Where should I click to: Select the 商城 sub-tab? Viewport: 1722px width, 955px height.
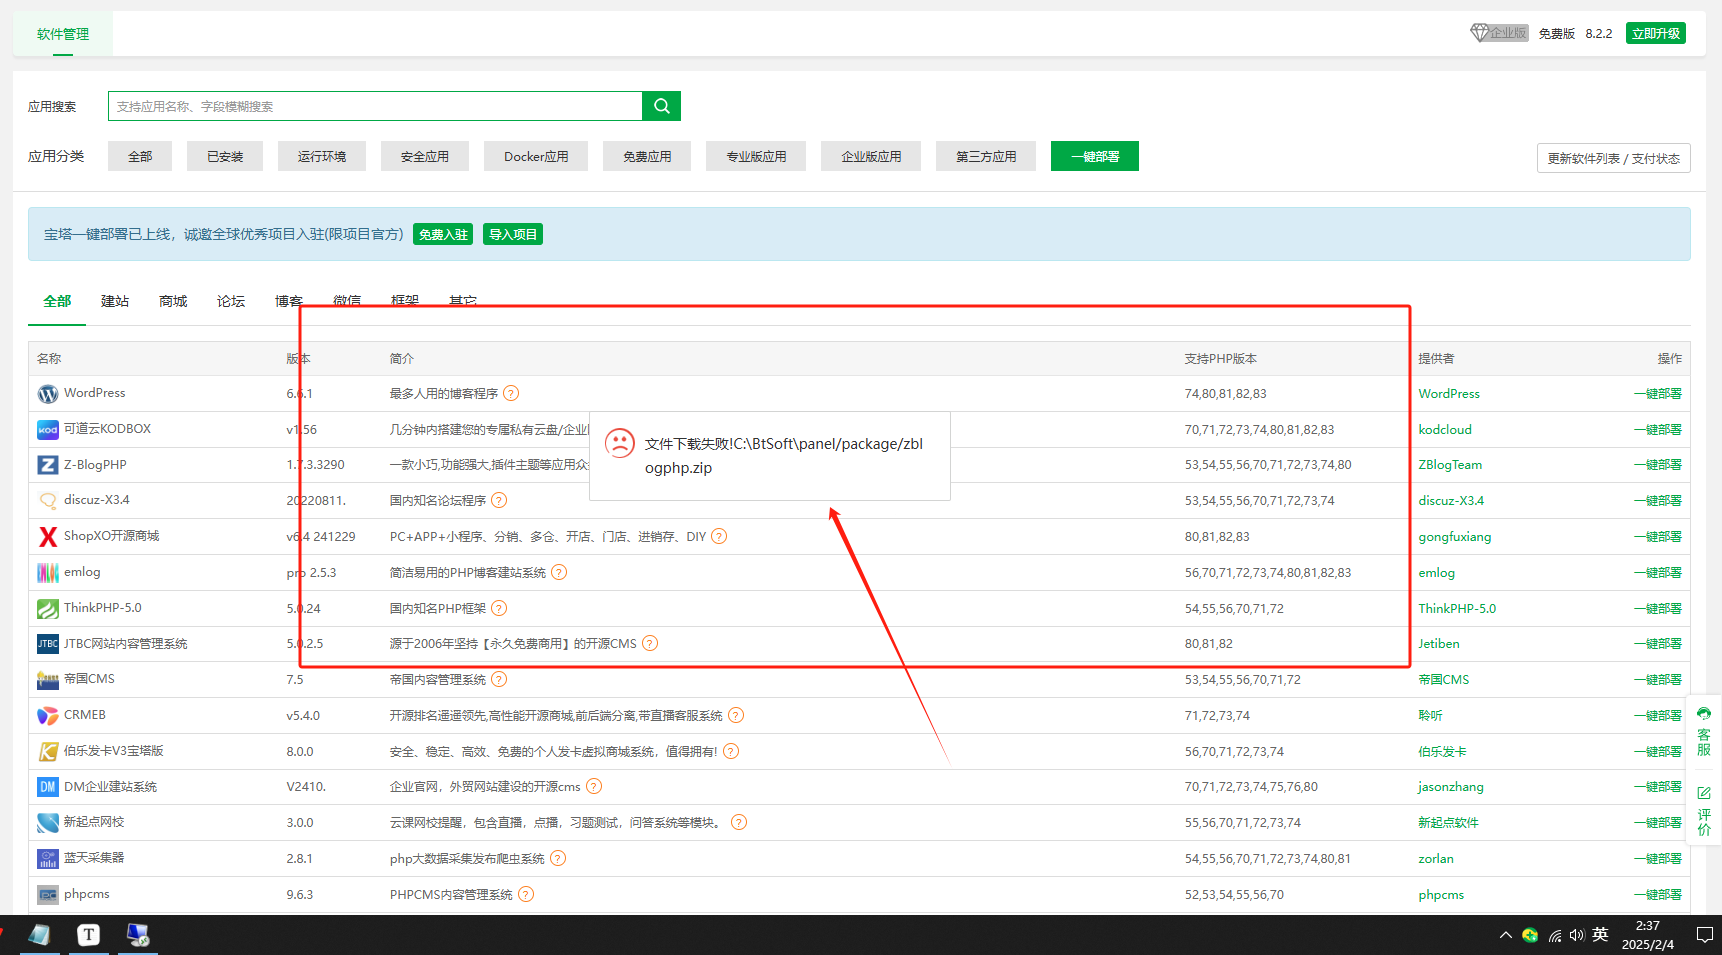[173, 301]
